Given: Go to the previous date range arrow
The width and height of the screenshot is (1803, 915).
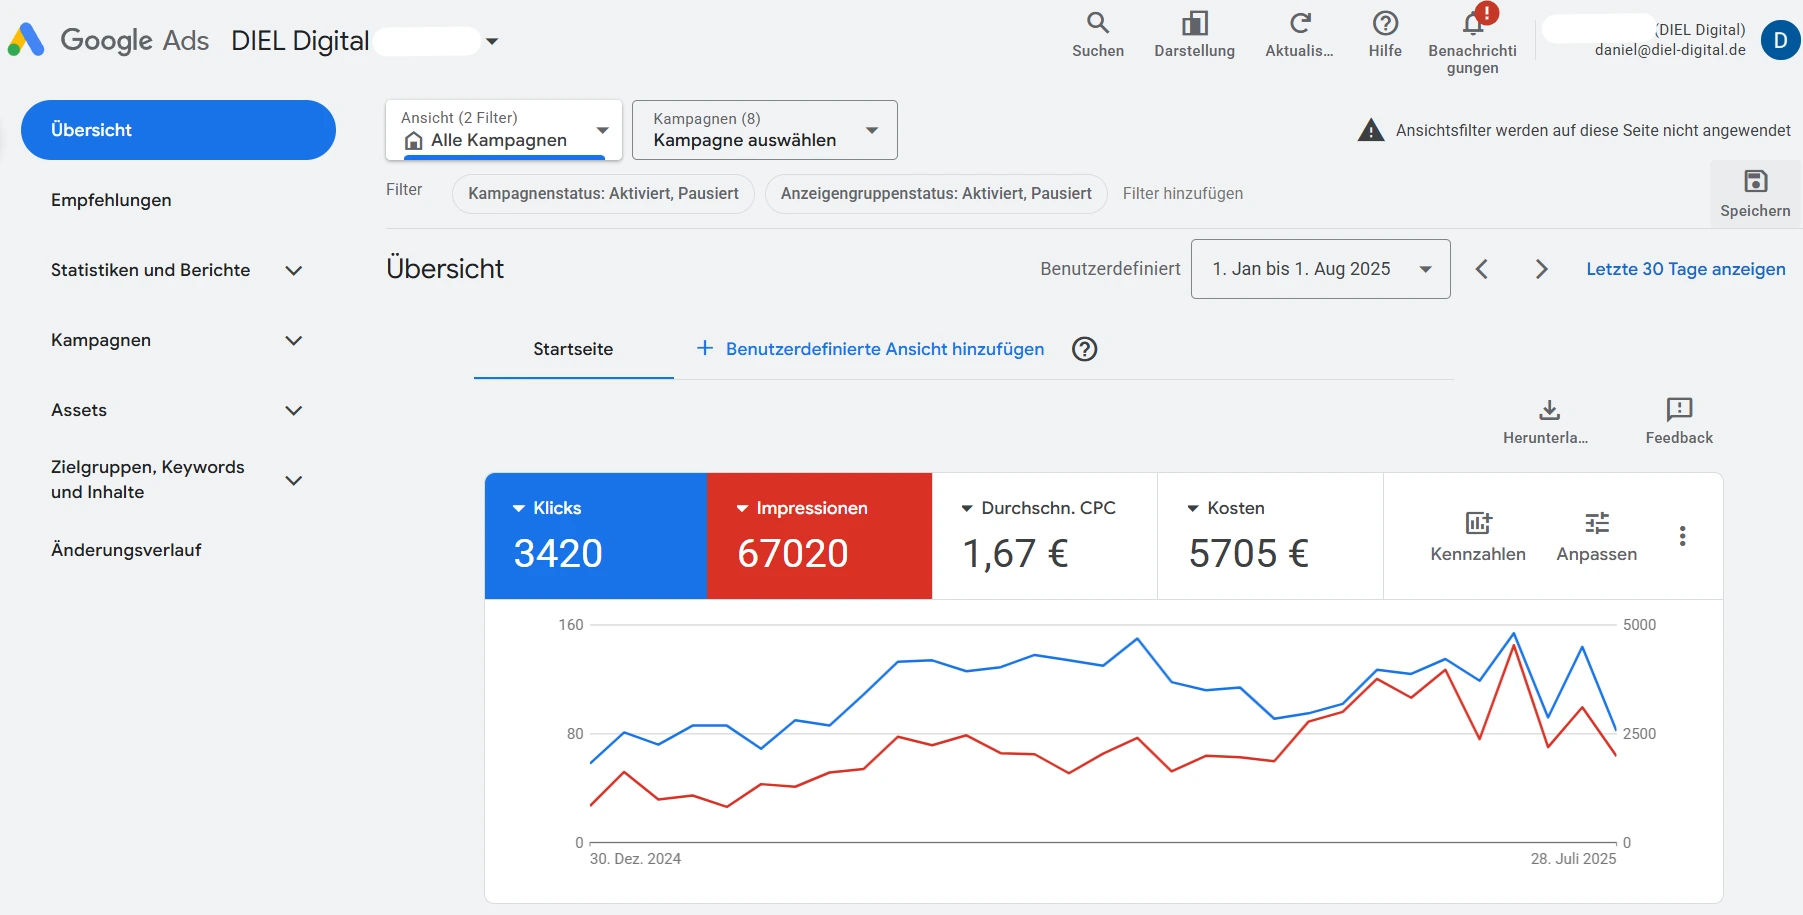Looking at the screenshot, I should [1482, 269].
